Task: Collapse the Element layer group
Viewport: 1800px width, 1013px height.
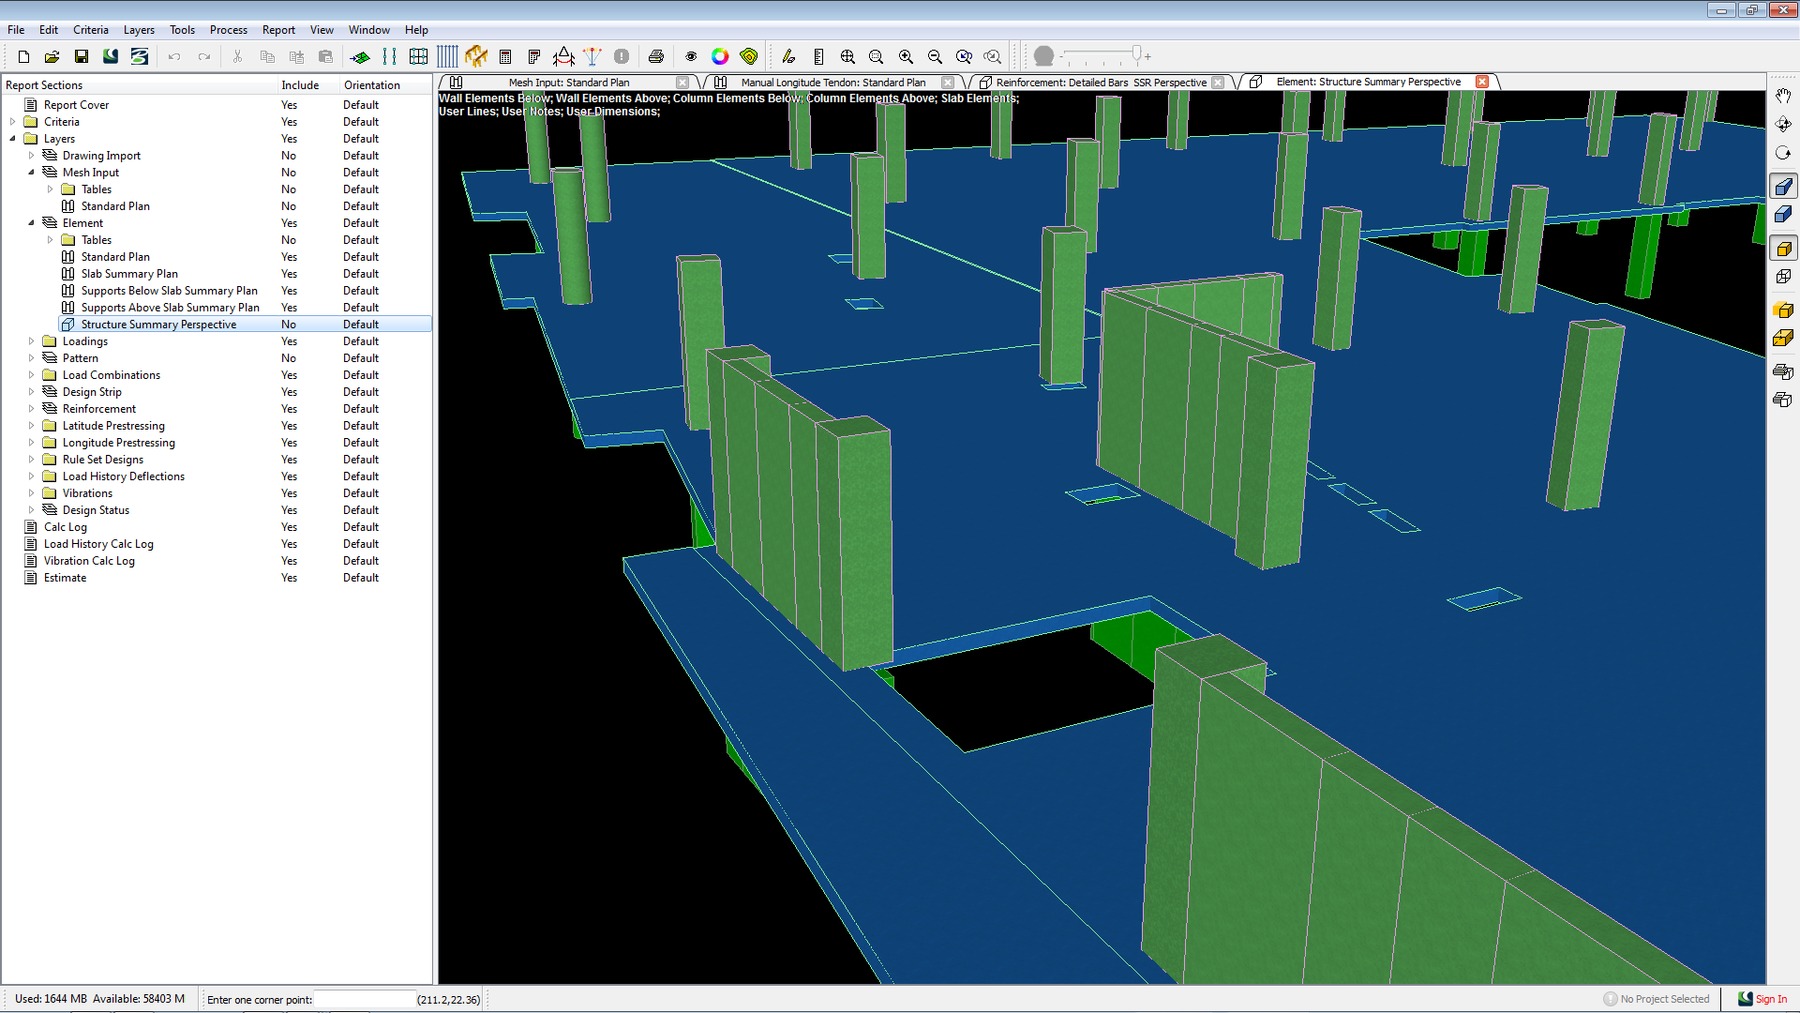Action: (31, 223)
